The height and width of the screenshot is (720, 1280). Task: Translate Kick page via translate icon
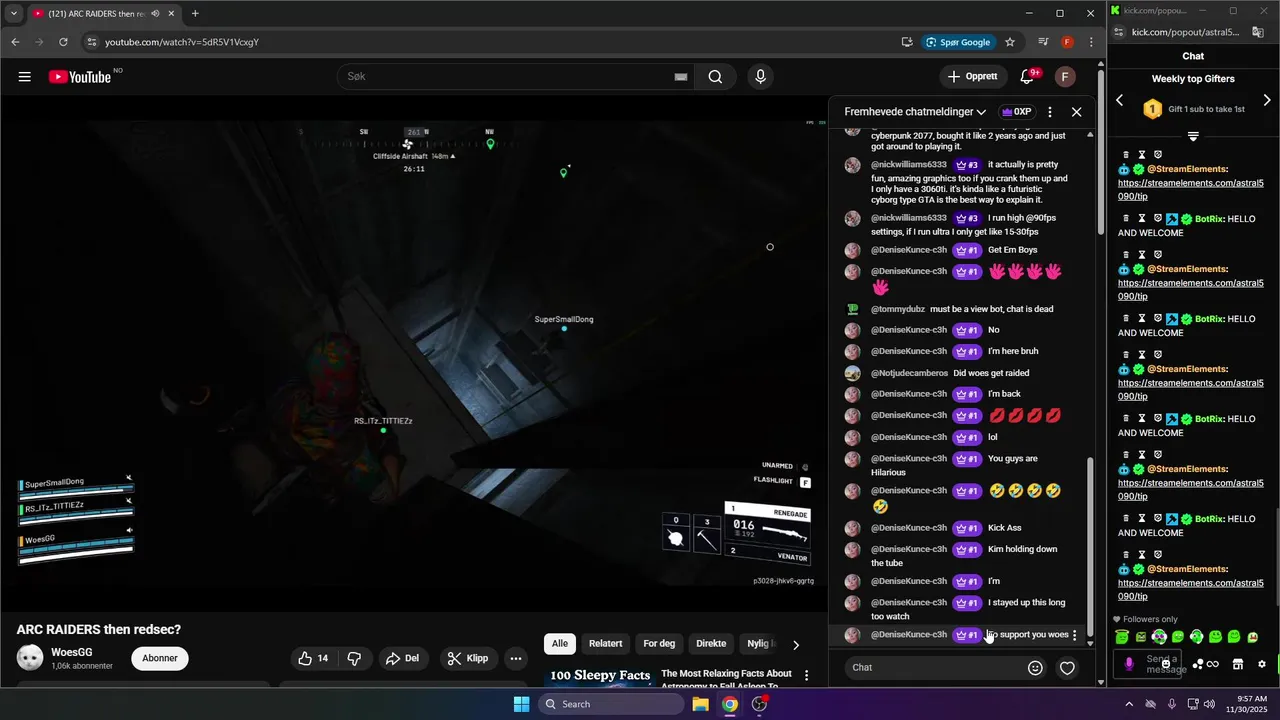(x=1258, y=32)
